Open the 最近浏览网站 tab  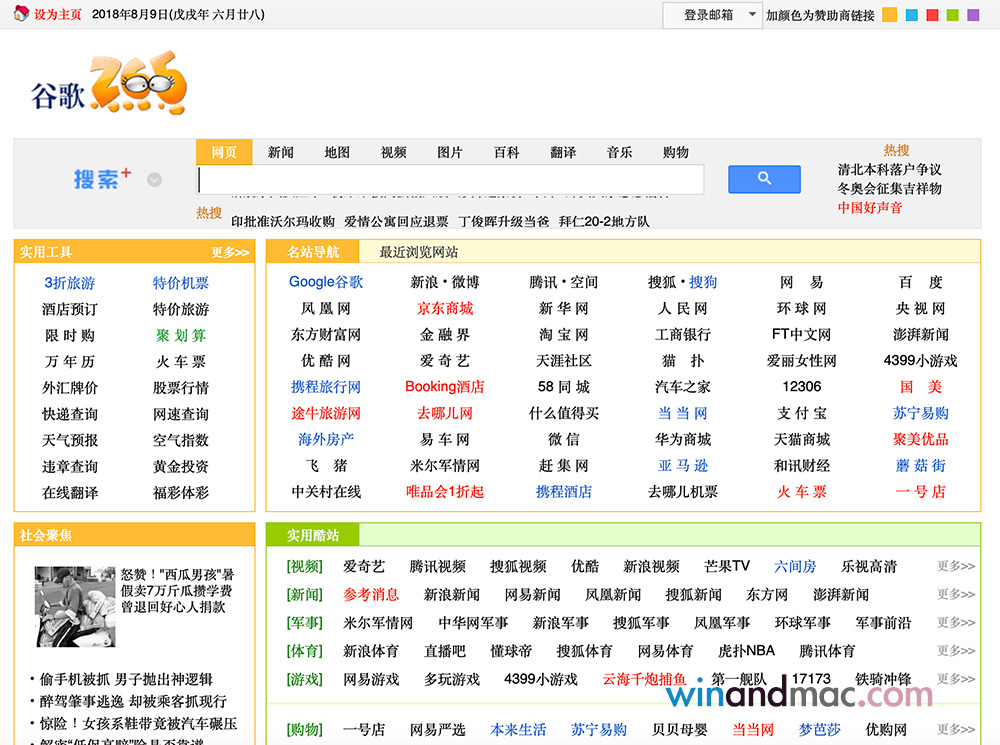tap(419, 252)
